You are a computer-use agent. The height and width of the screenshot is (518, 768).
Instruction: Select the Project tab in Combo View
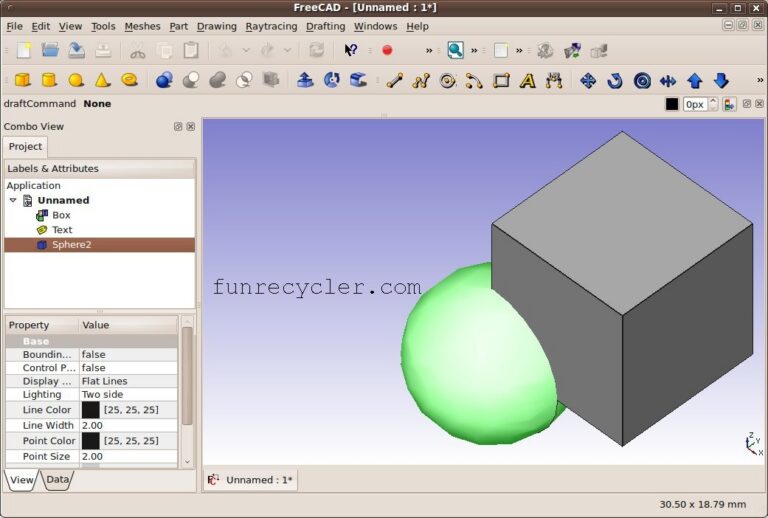click(25, 146)
